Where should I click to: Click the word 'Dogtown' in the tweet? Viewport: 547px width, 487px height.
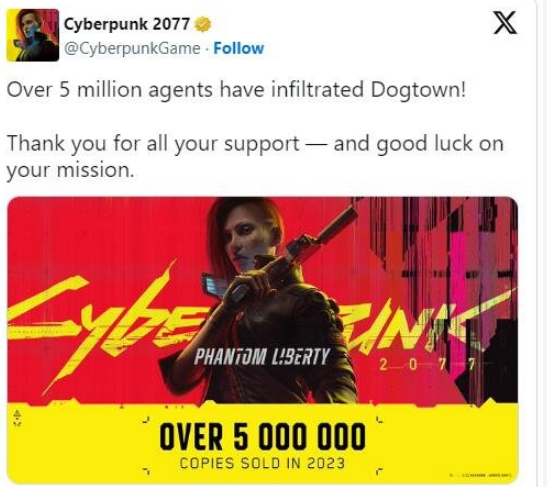coord(418,90)
